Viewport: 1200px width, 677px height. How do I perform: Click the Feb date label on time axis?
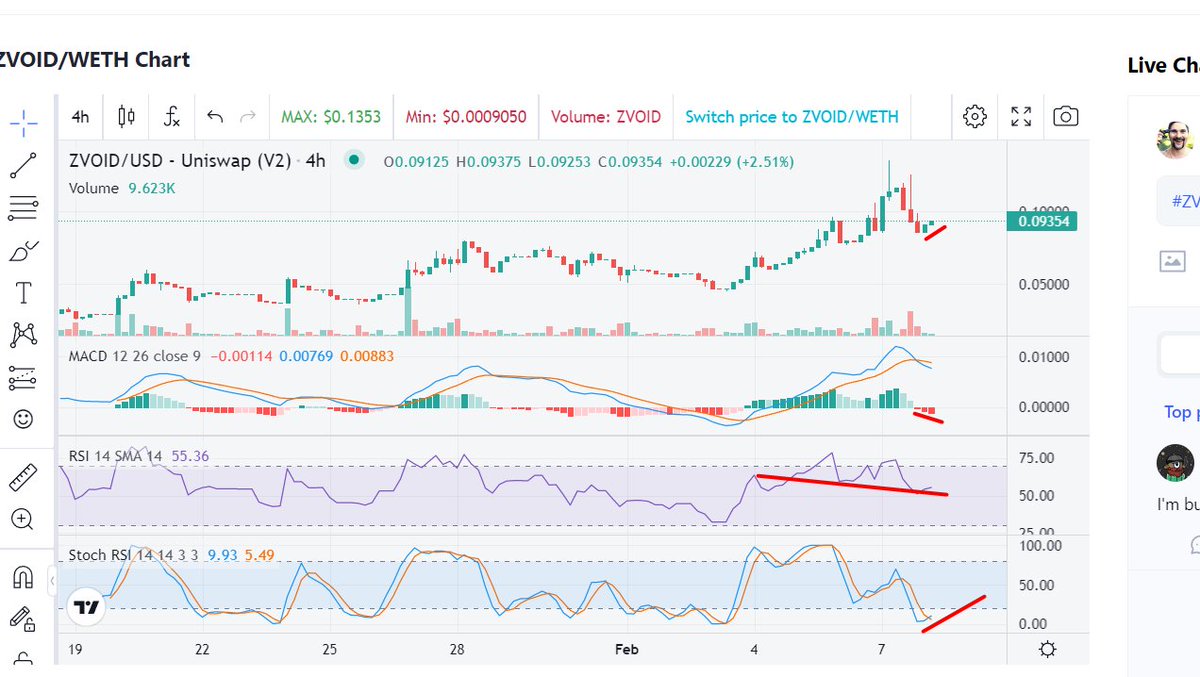point(626,649)
